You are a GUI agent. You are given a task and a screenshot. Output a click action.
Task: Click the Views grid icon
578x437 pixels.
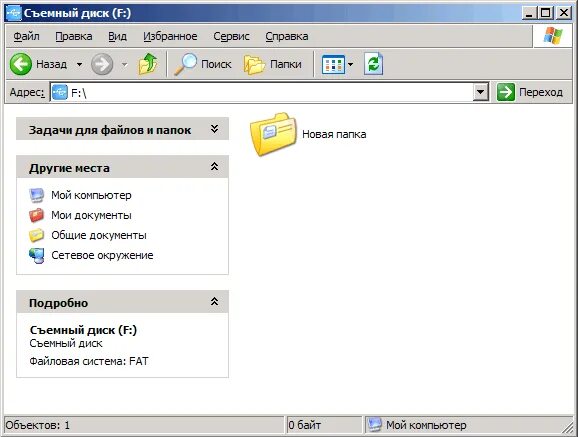333,65
